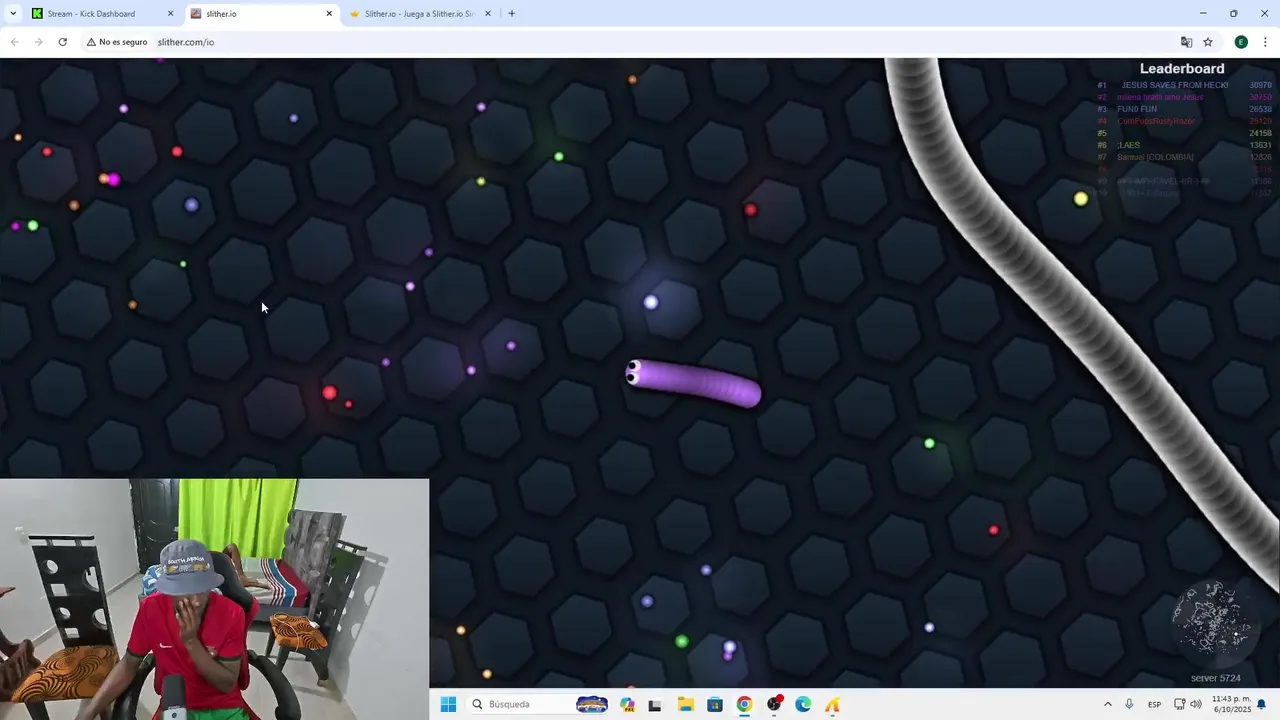Switch to the Slither.io - Juega a Slither.io tab
Screen dimensions: 1280x720
tap(420, 14)
